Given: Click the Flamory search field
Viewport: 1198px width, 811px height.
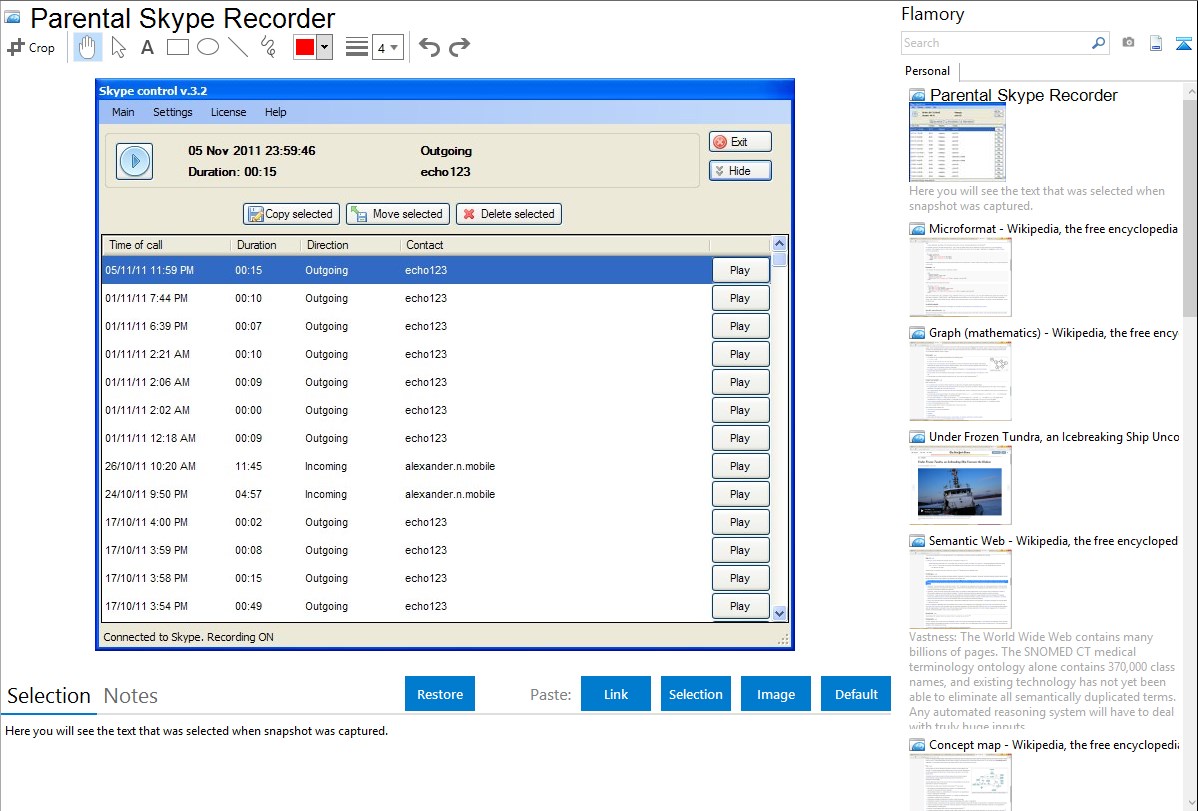Looking at the screenshot, I should tap(995, 43).
